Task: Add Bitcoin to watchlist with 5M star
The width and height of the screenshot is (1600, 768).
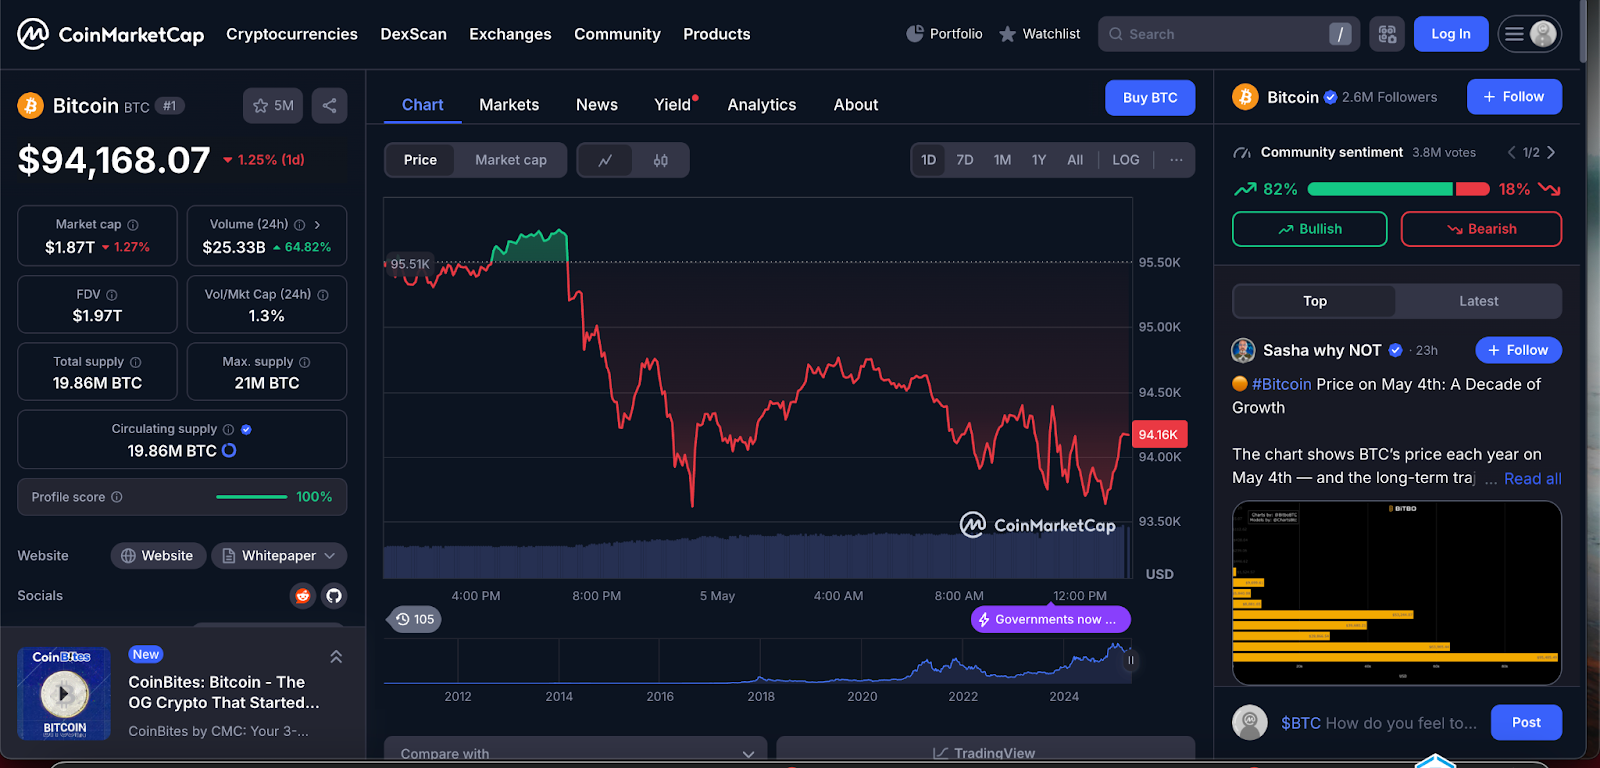Action: click(273, 106)
